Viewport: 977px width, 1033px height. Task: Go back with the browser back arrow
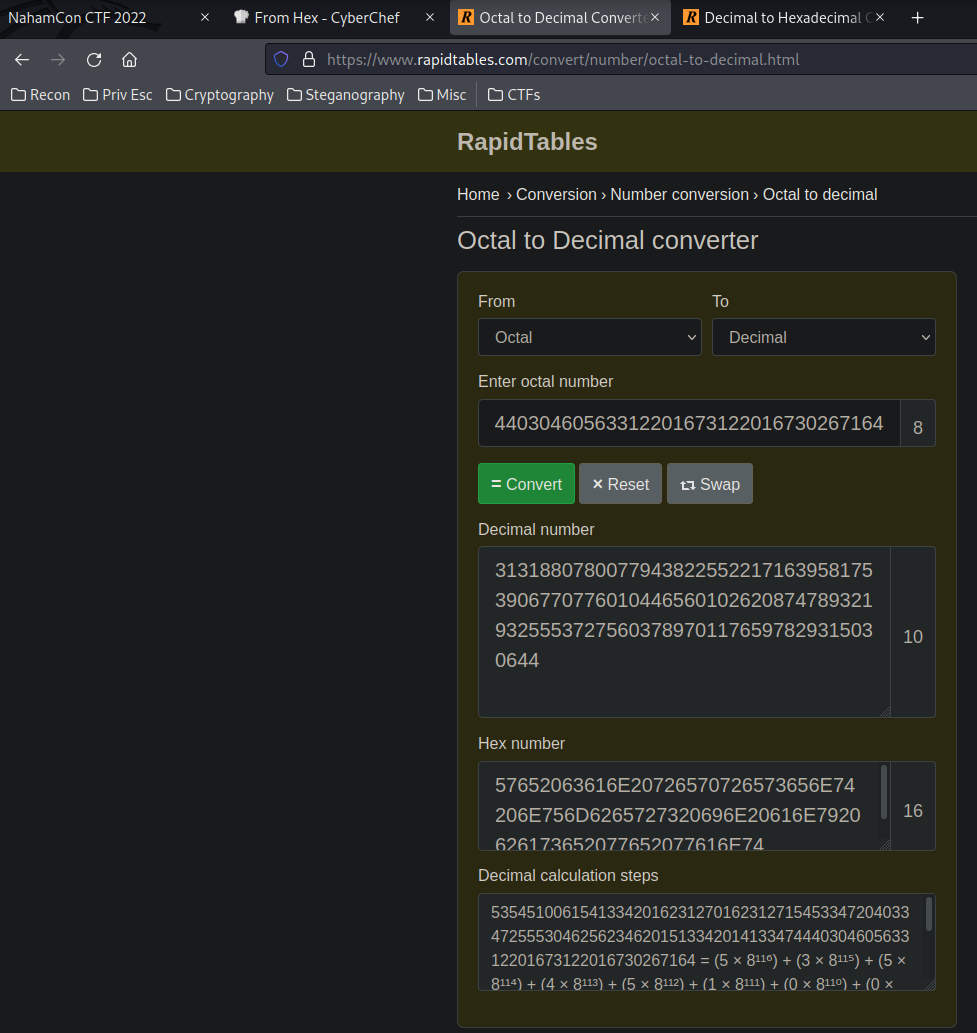(22, 60)
